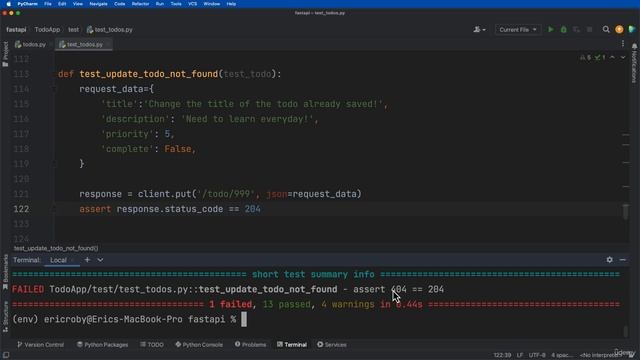Open the Notifications panel bell
640x360 pixels.
(634, 63)
